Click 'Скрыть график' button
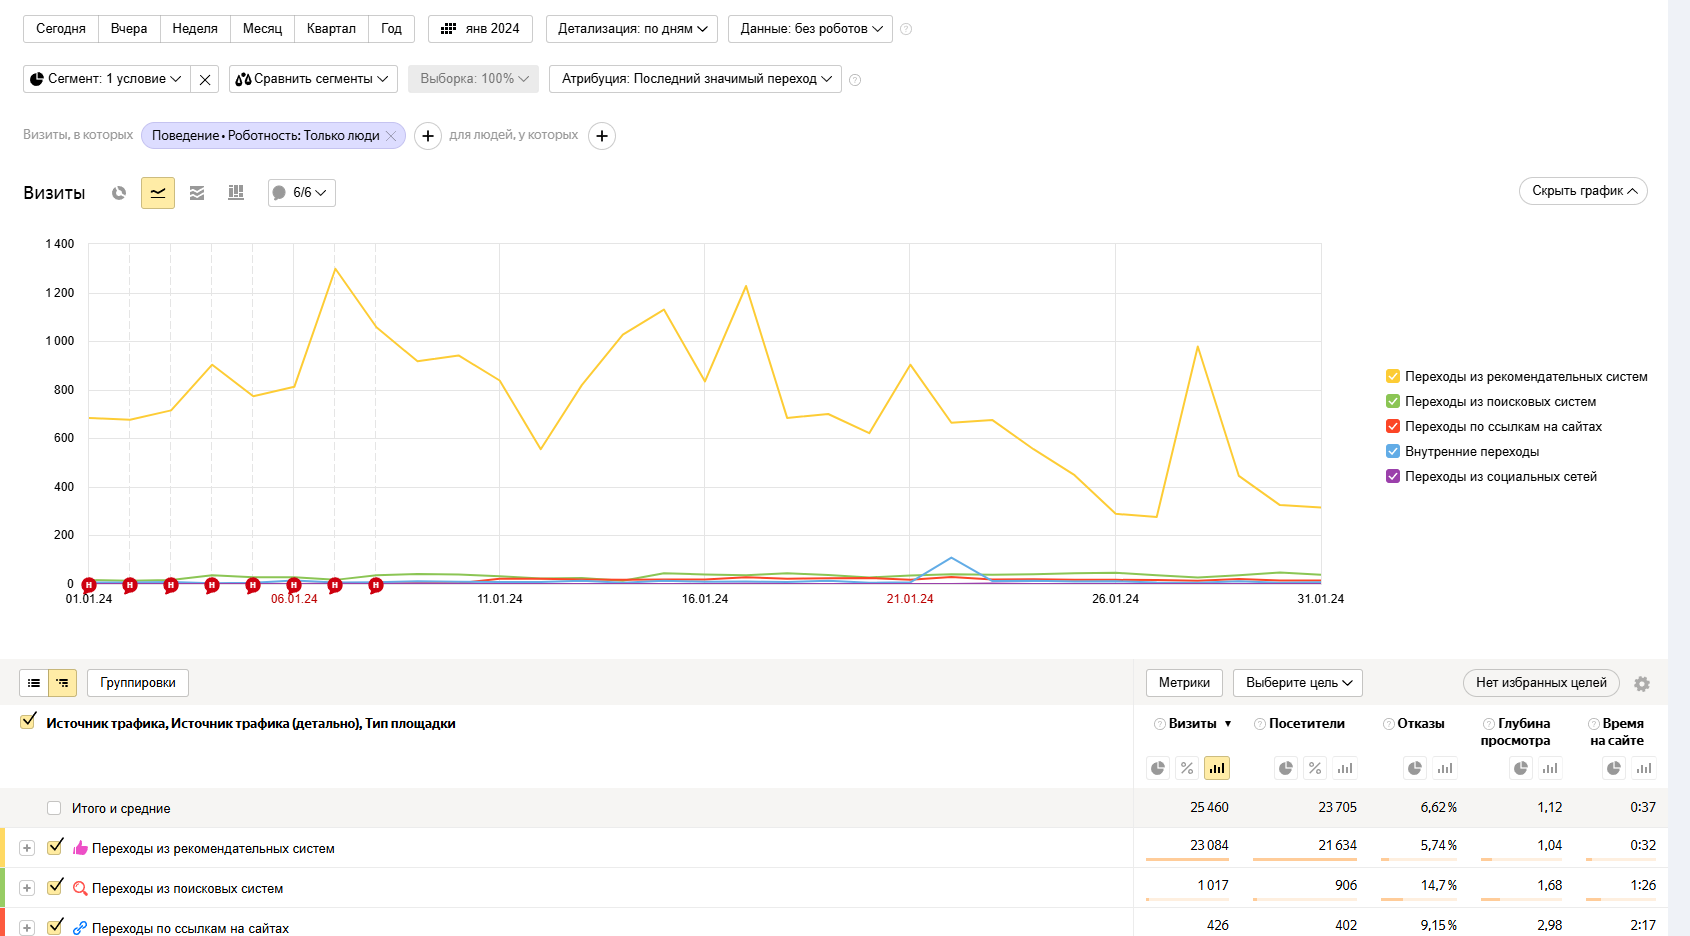 [x=1583, y=191]
